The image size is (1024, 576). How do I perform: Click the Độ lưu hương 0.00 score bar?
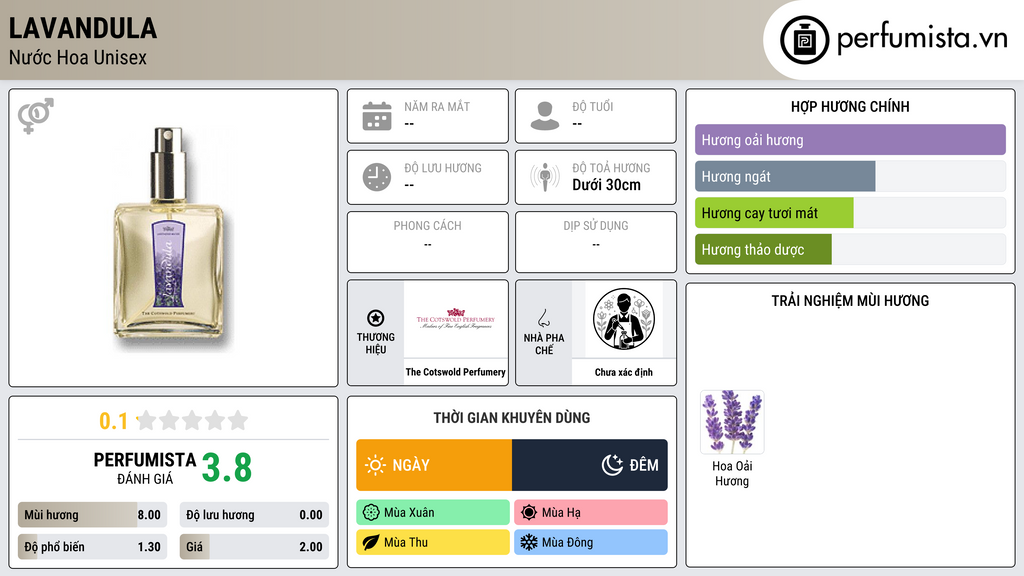pos(254,515)
